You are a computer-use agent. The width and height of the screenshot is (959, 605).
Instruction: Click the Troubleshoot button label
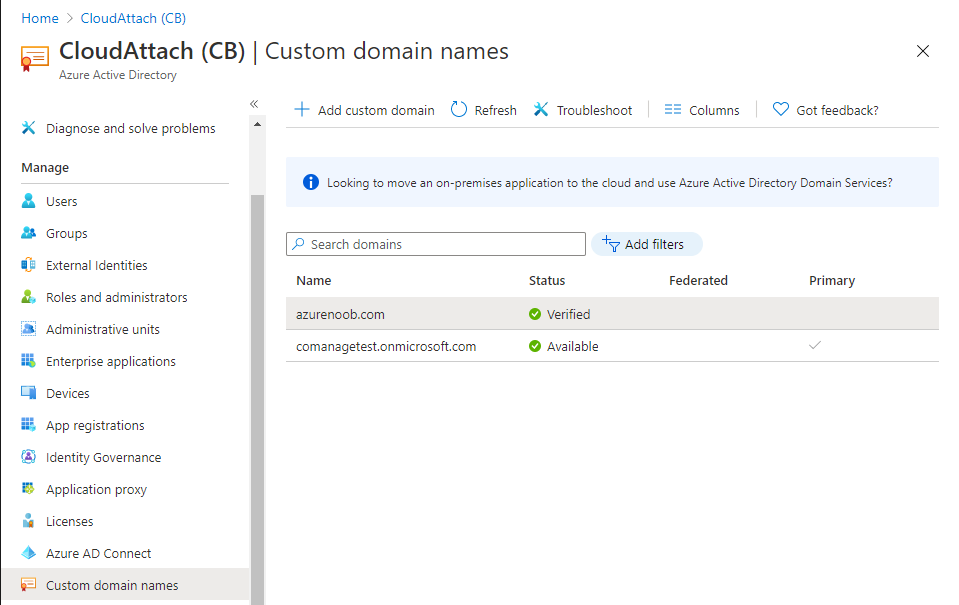coord(594,110)
